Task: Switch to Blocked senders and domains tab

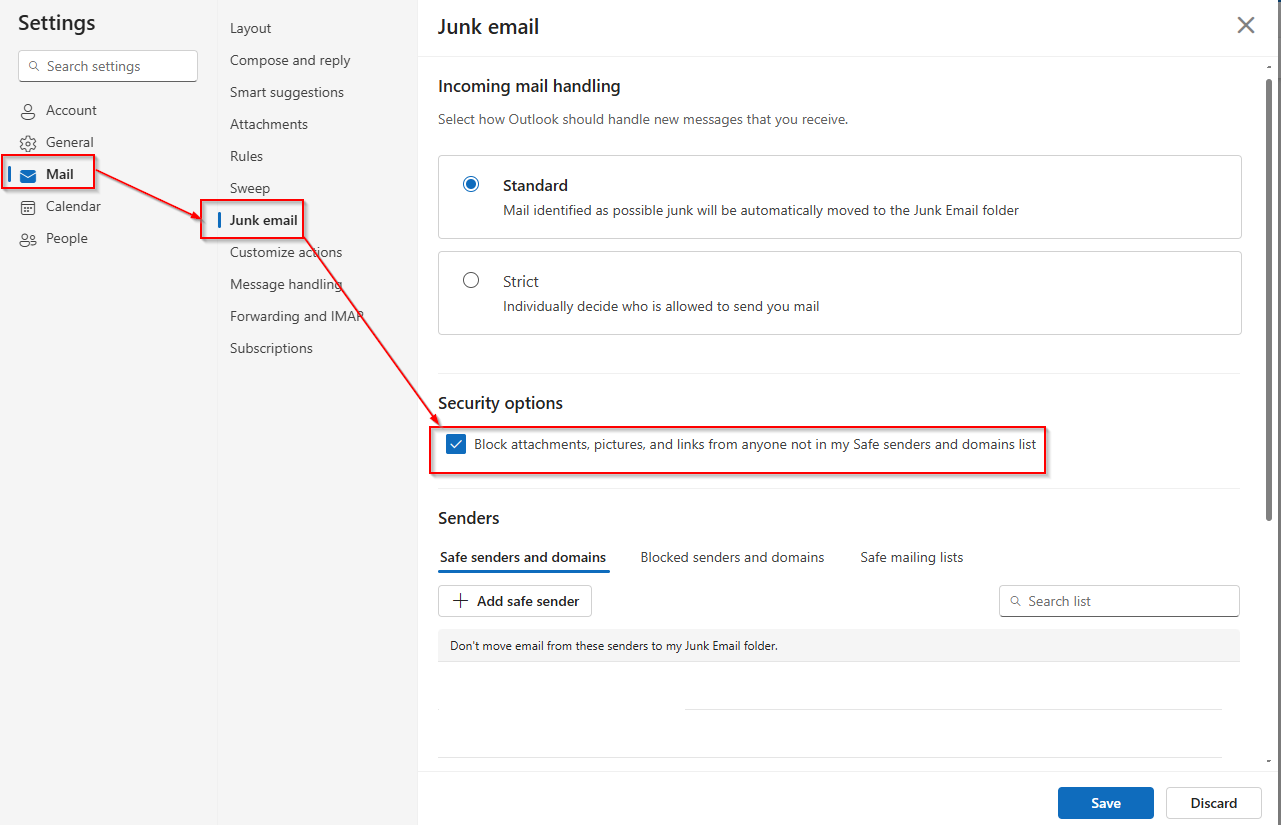Action: [733, 557]
